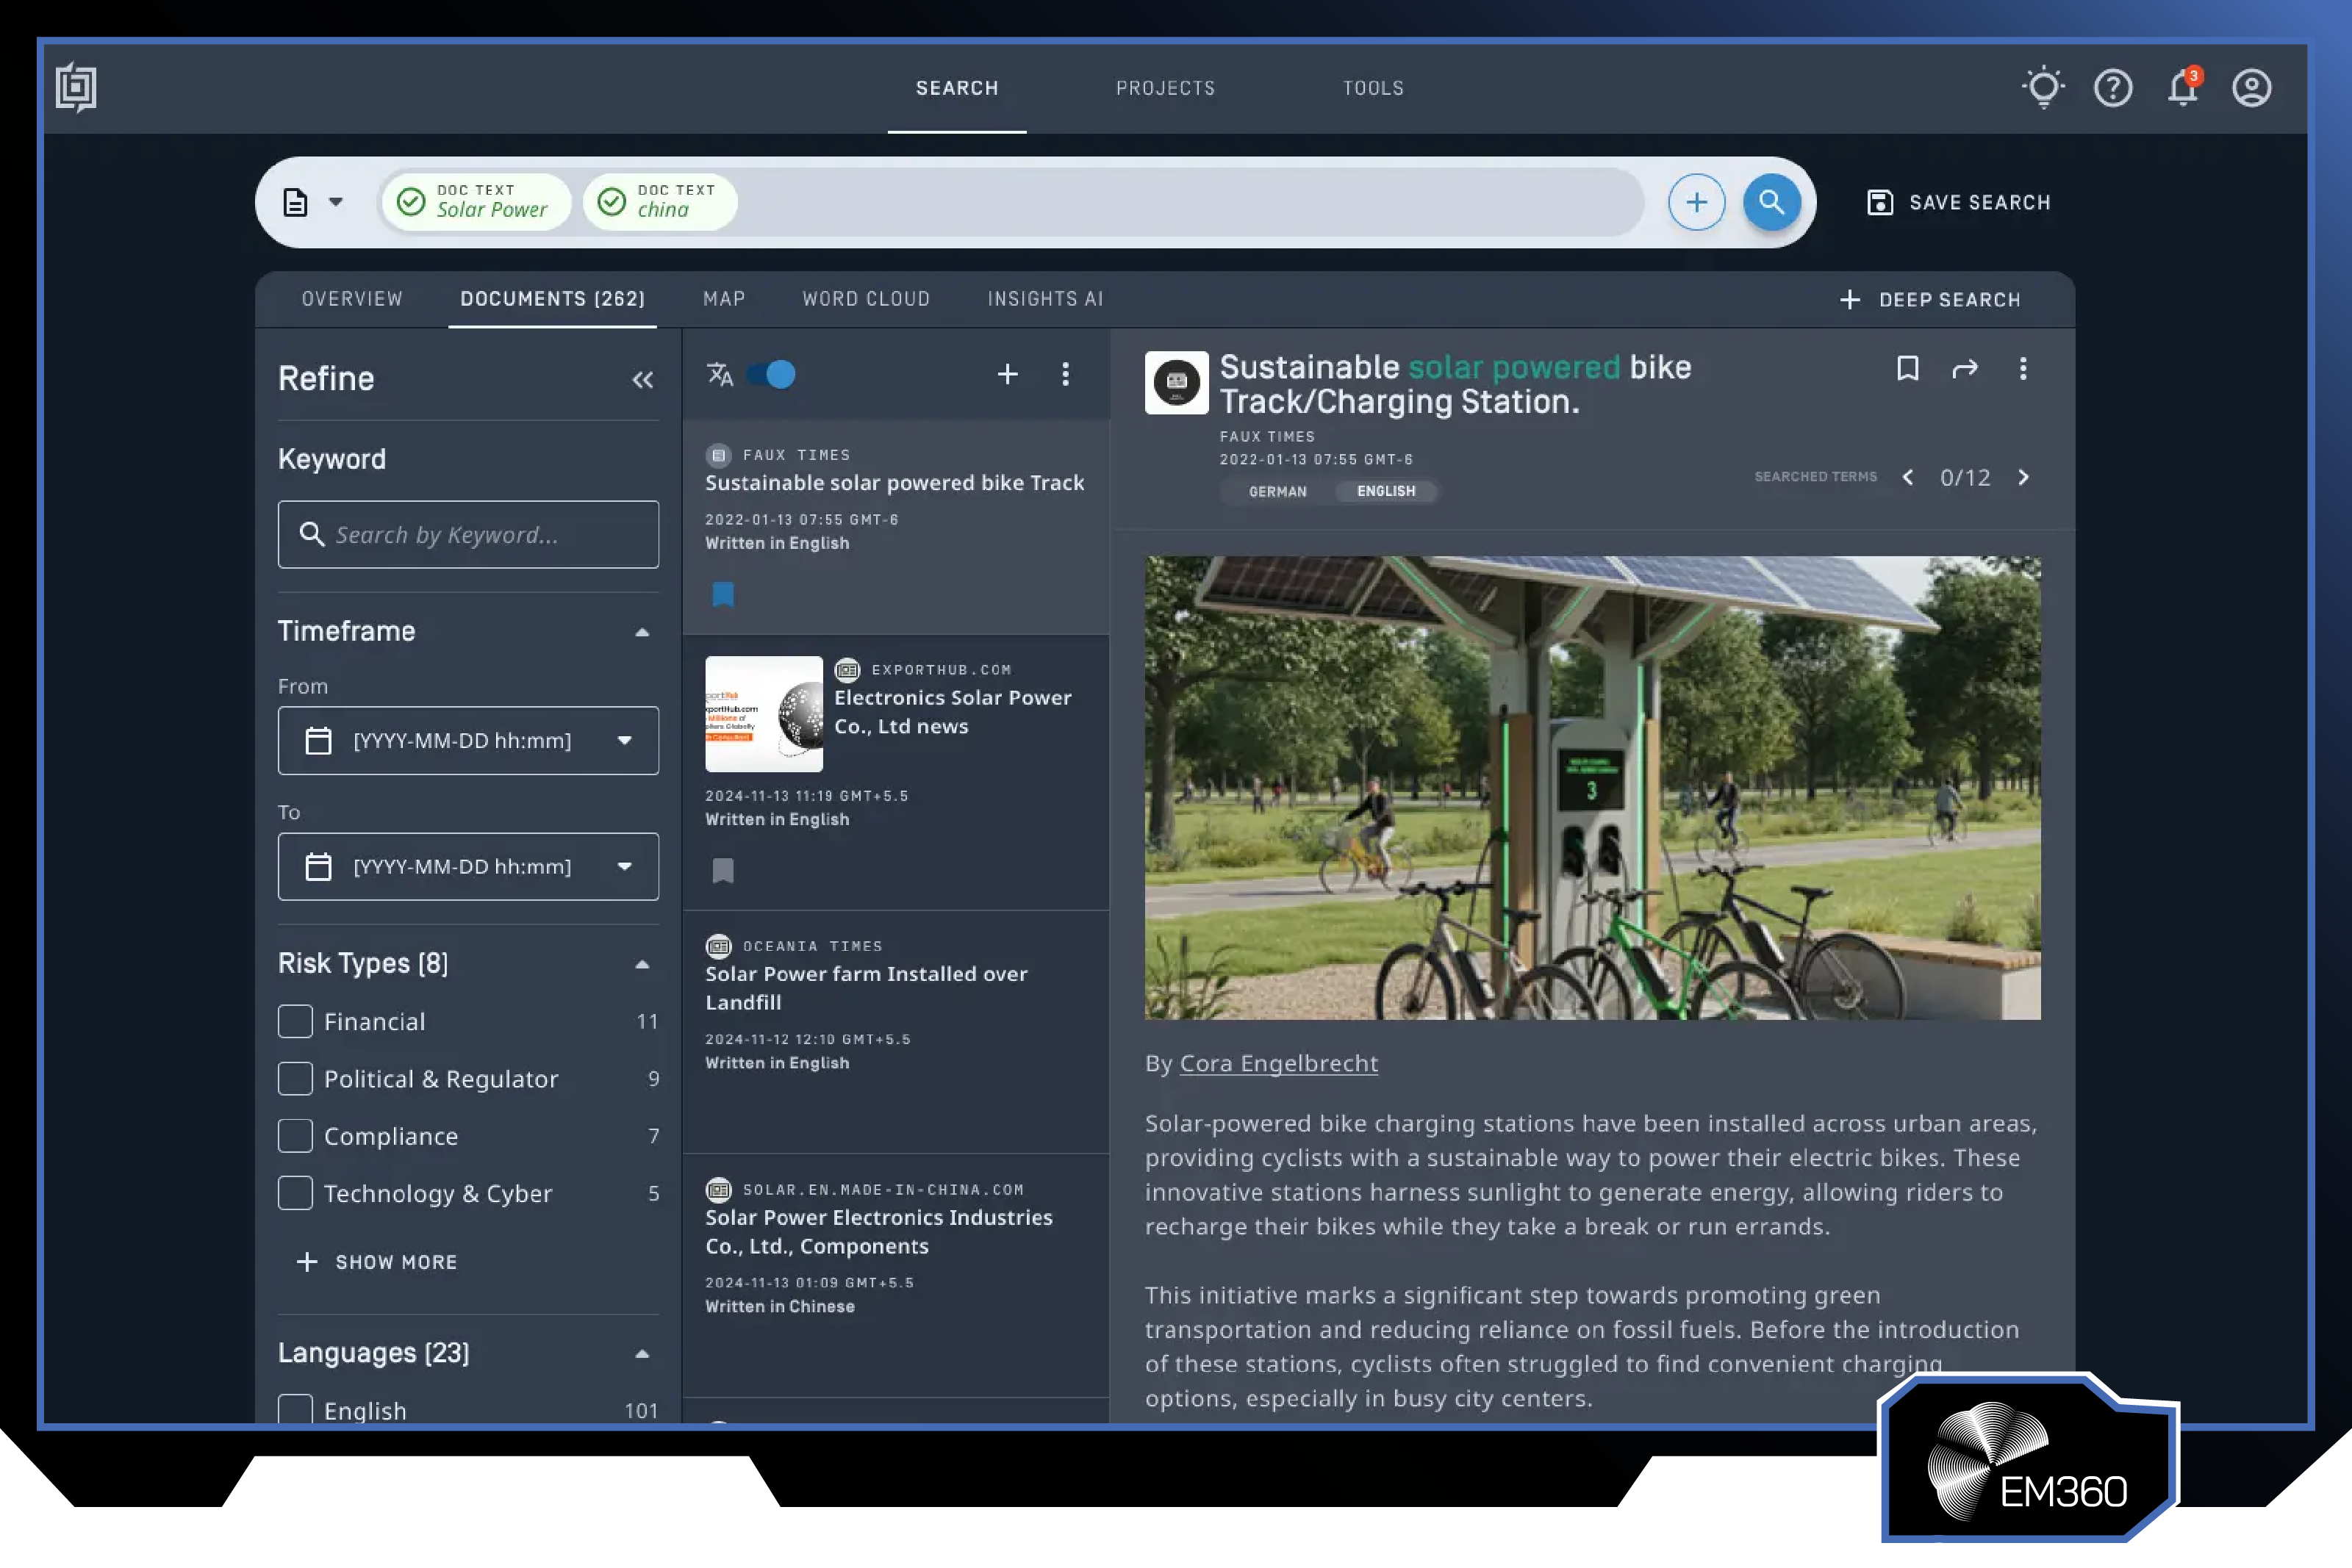Switch to the Map tab
Screen dimensions: 2352x1568
[724, 299]
